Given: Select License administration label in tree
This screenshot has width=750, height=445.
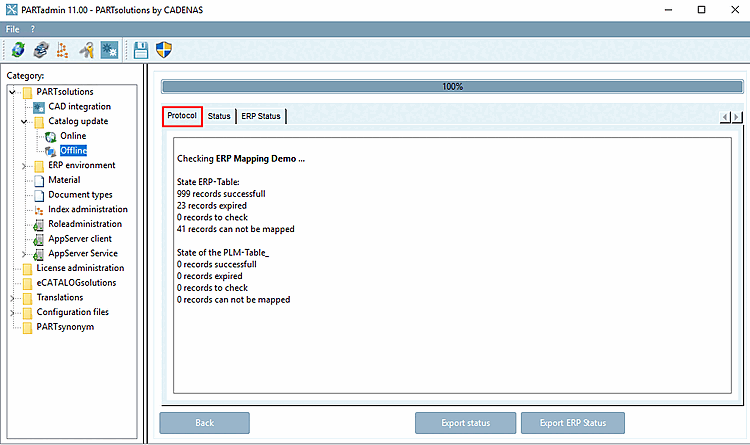Looking at the screenshot, I should click(x=80, y=268).
